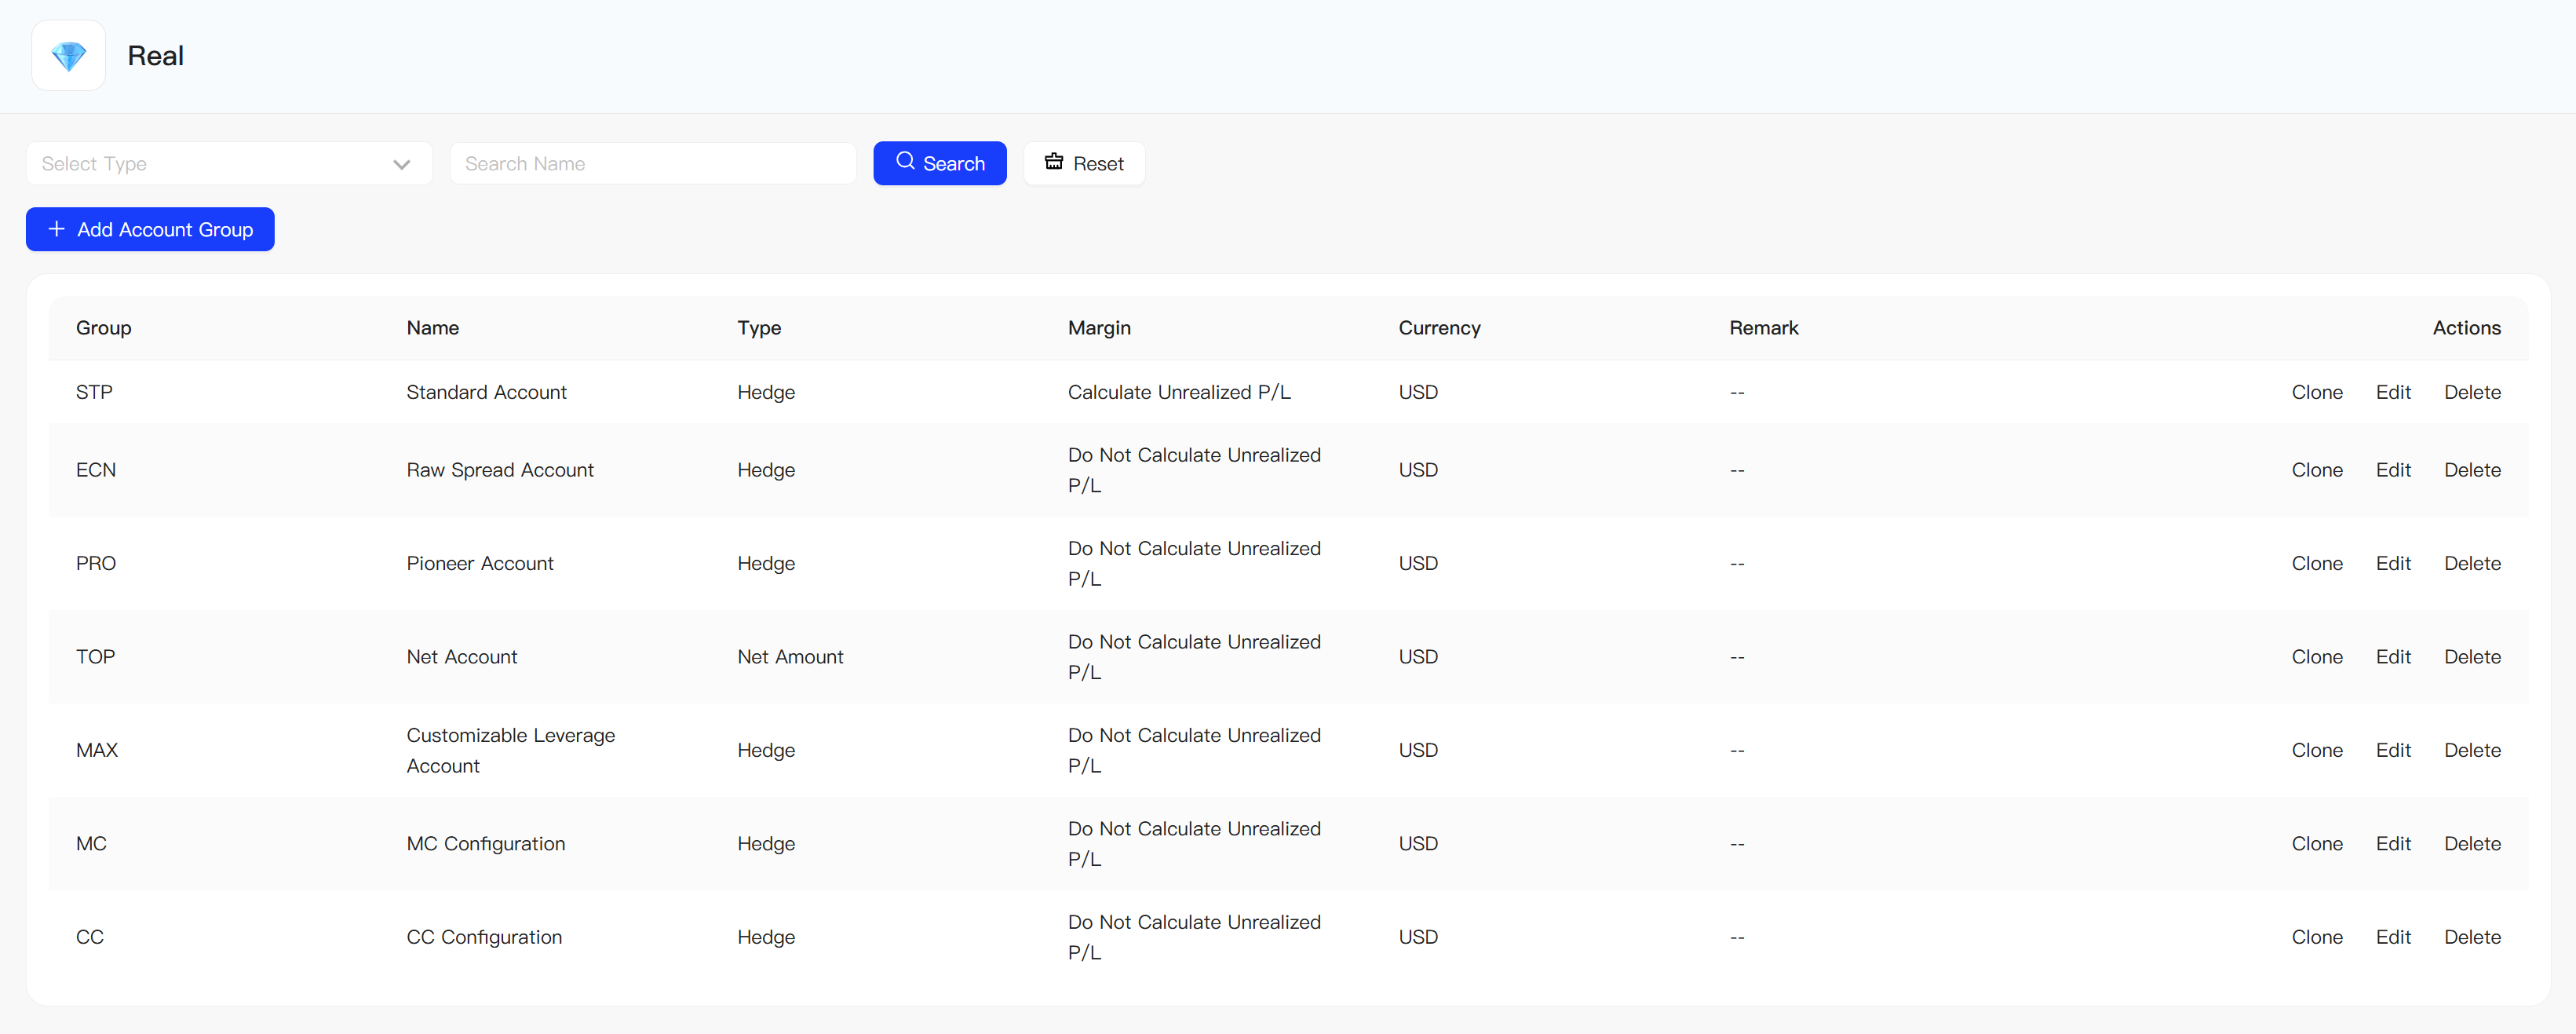The height and width of the screenshot is (1034, 2576).
Task: Click Customizable Leverage Account name cell
Action: pyautogui.click(x=511, y=750)
